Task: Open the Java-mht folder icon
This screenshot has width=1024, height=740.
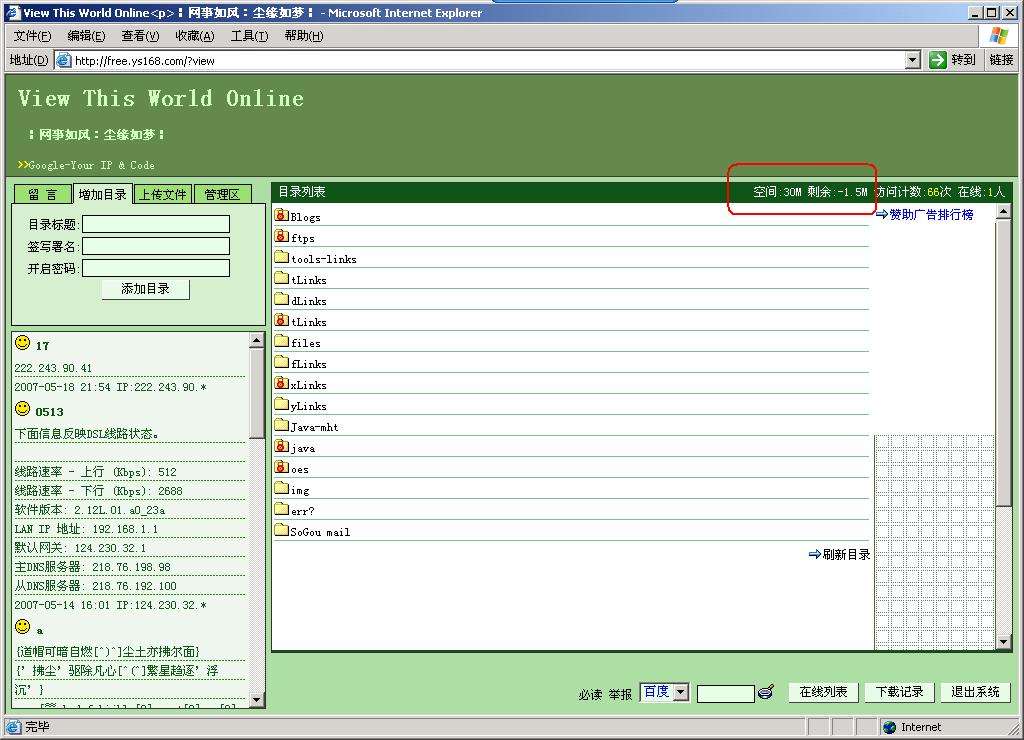Action: click(x=281, y=425)
